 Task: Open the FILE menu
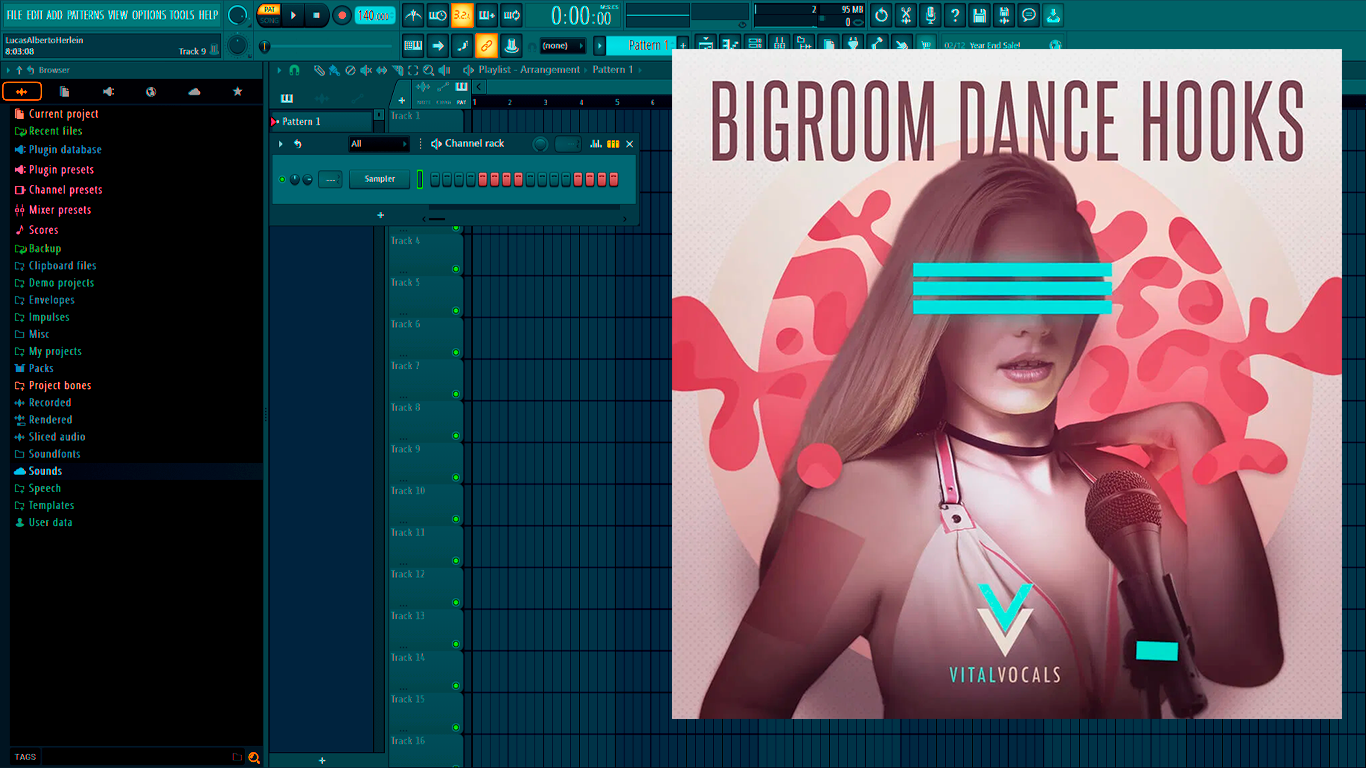pos(15,15)
